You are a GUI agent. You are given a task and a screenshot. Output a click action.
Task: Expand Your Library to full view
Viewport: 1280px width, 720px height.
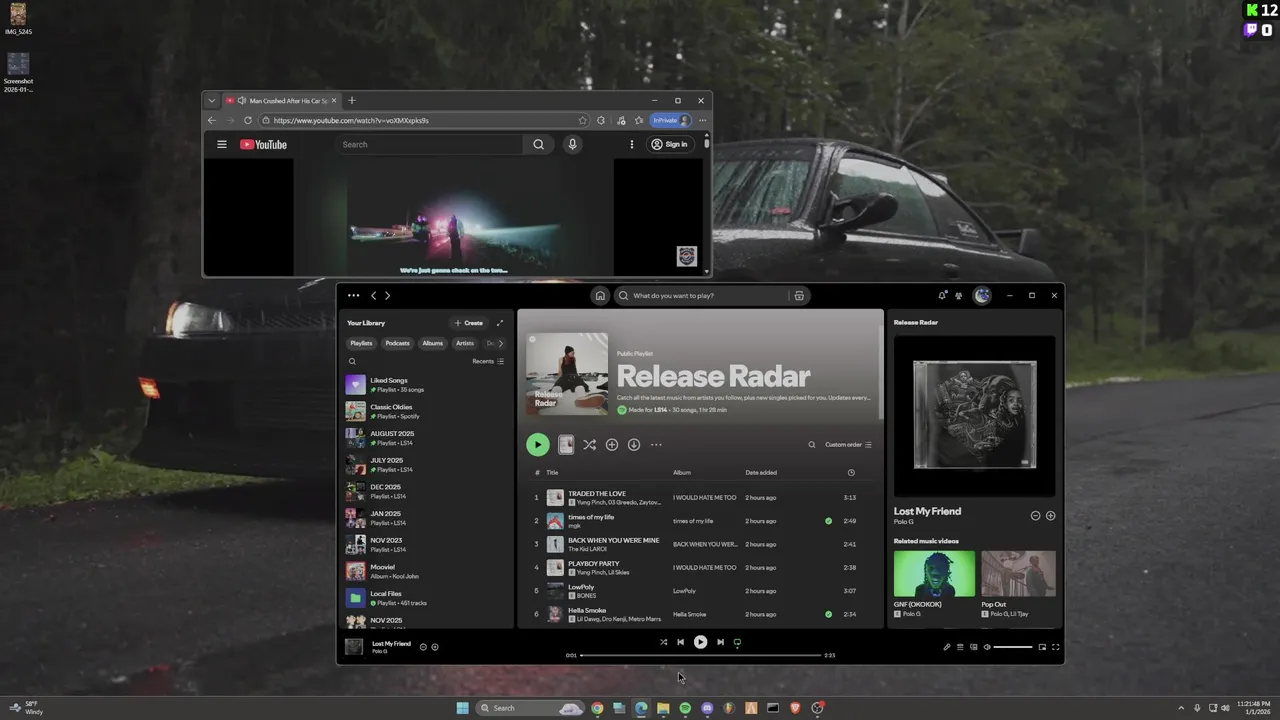(500, 323)
